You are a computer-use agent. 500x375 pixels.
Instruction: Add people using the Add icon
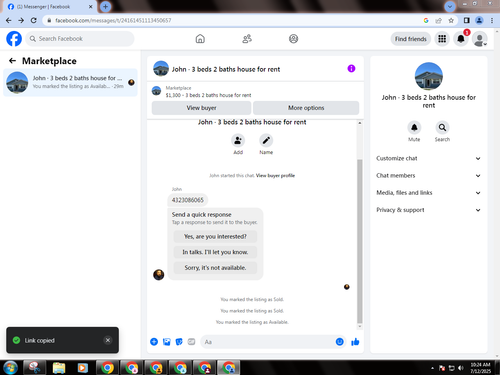[238, 140]
